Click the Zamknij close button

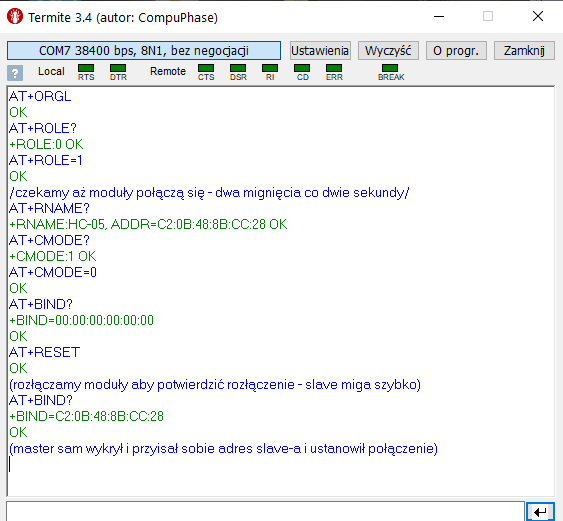(x=524, y=51)
